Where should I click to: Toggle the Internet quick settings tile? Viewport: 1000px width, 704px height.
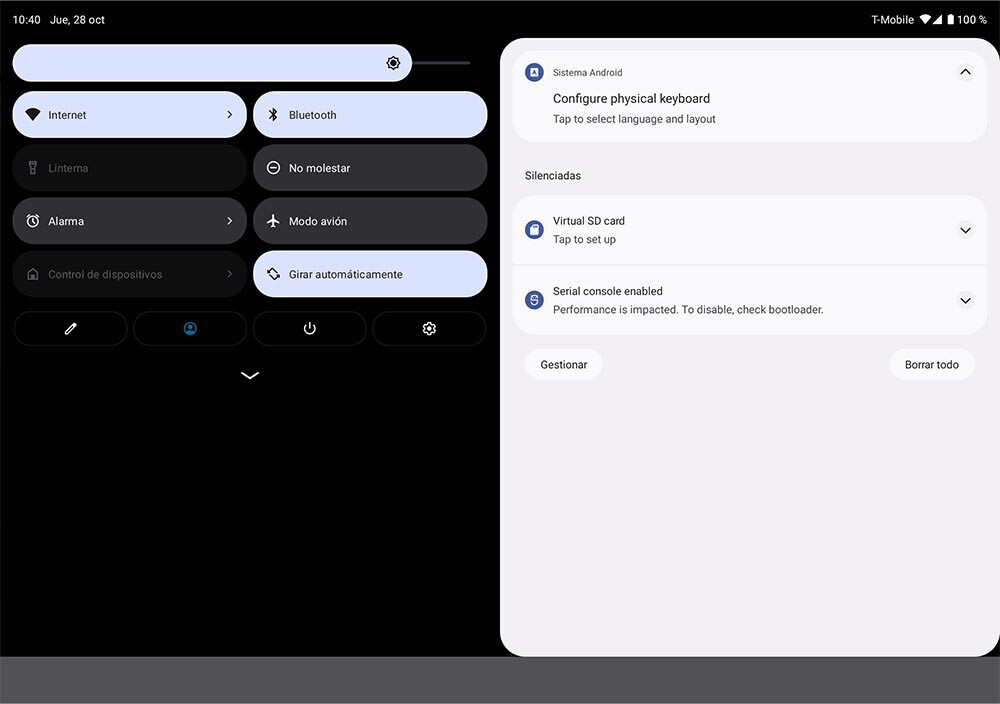point(129,115)
